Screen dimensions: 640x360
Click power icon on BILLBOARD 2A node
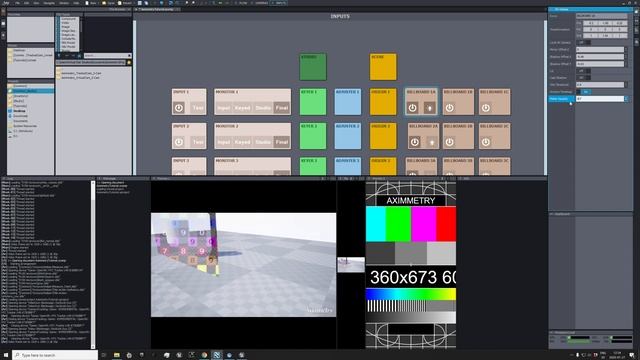click(415, 142)
